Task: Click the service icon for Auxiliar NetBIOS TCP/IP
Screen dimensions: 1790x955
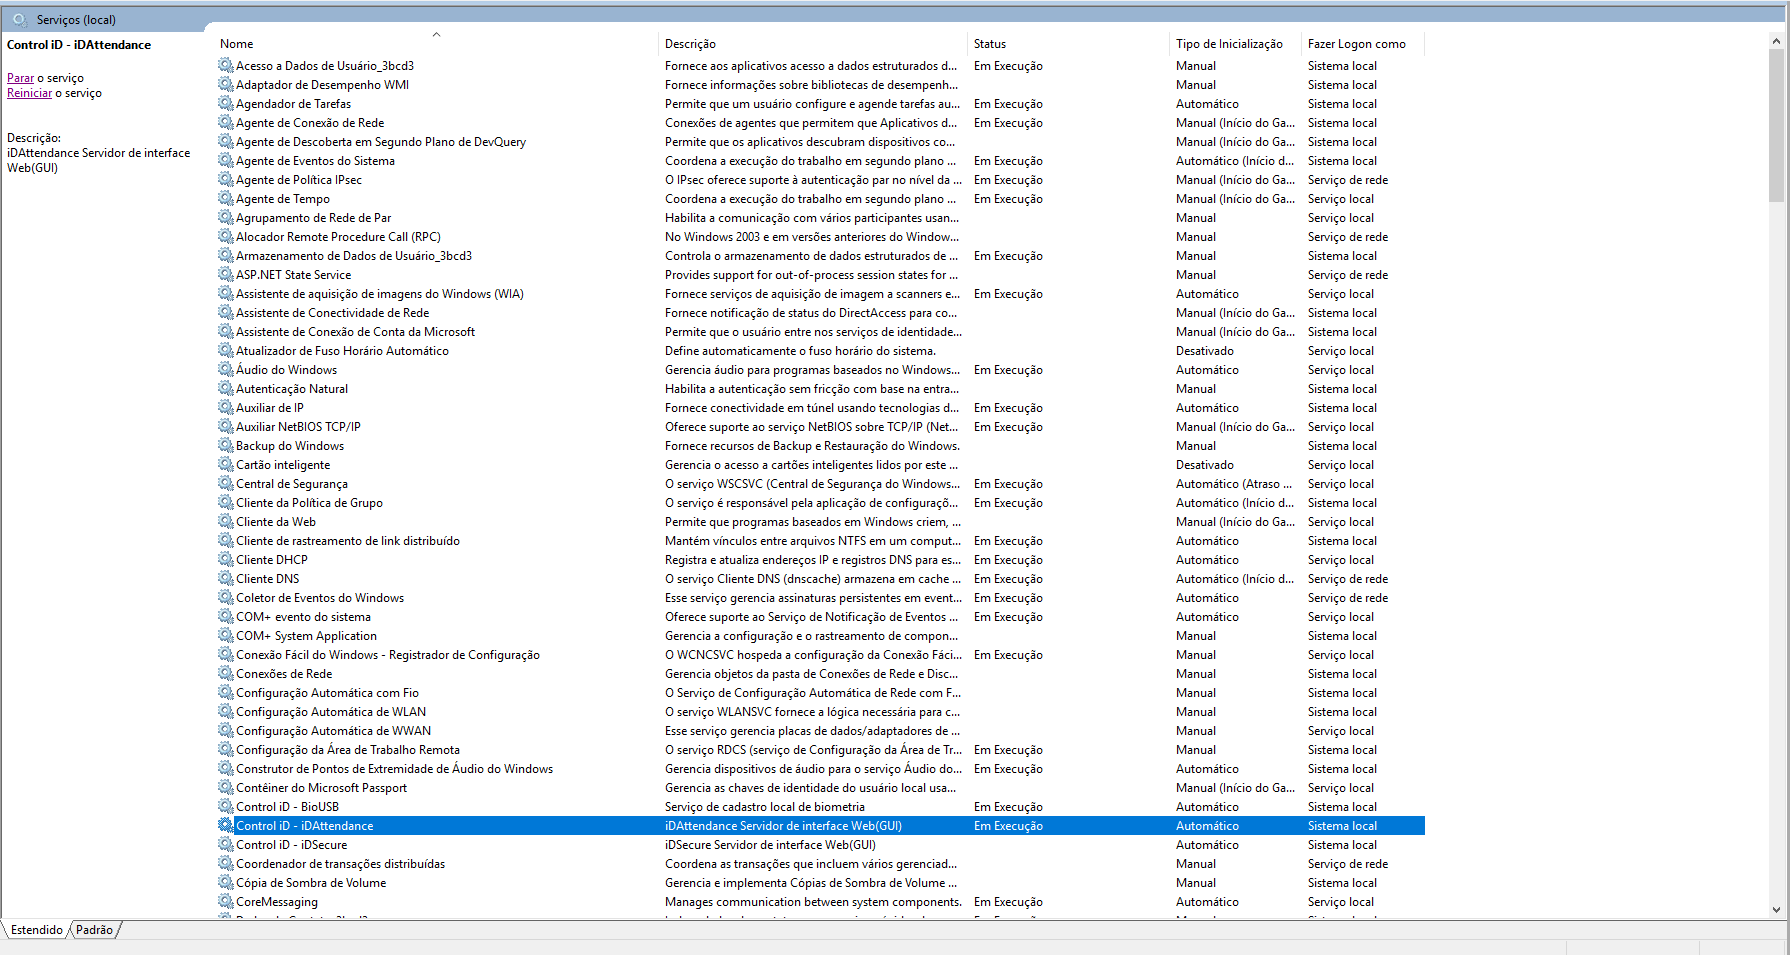Action: 226,426
